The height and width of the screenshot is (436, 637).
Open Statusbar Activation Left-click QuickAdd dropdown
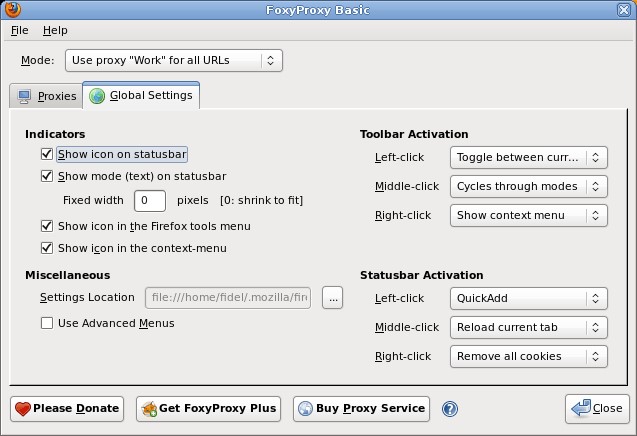pyautogui.click(x=529, y=298)
